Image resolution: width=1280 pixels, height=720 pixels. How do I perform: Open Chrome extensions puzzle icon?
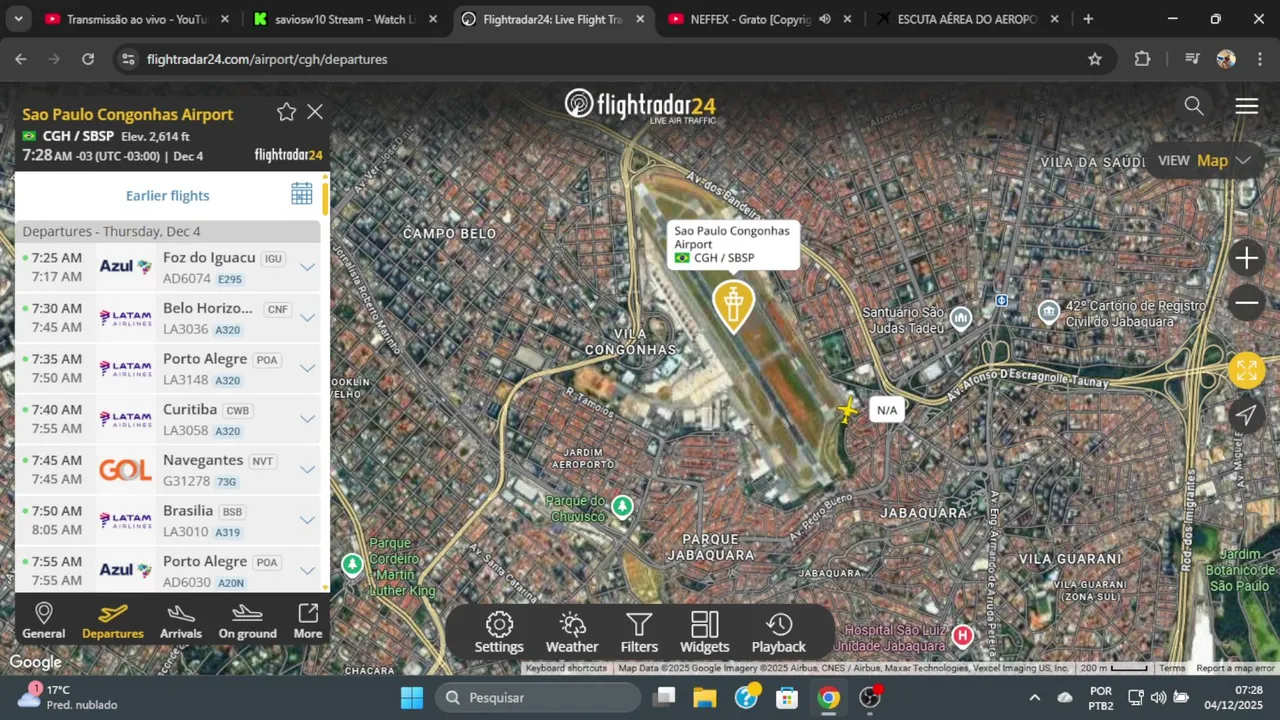click(x=1142, y=59)
